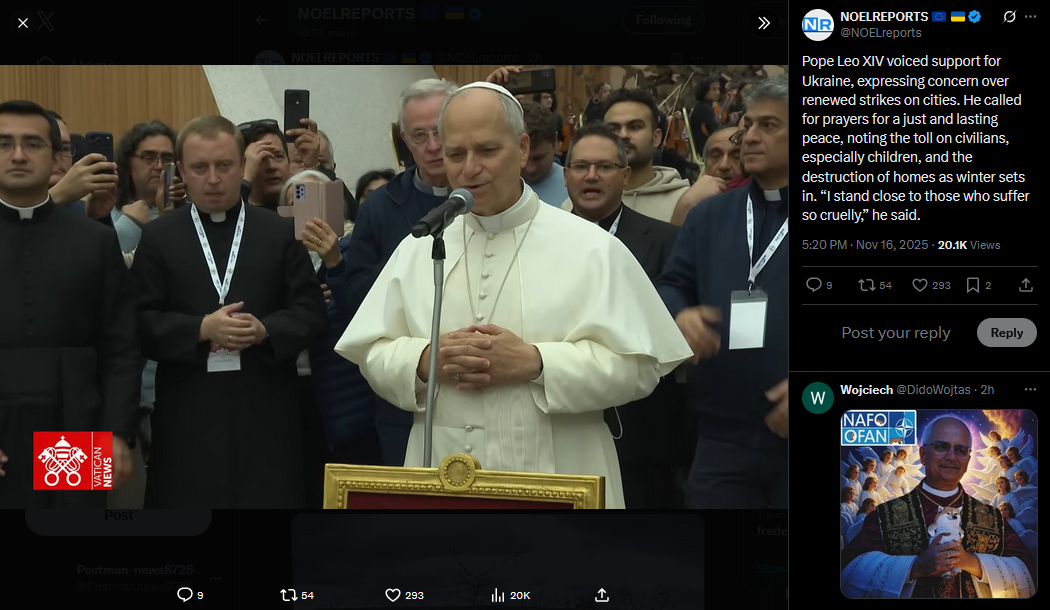Click the reply bubble icon showing 9 in sidebar
1050x610 pixels.
[814, 285]
